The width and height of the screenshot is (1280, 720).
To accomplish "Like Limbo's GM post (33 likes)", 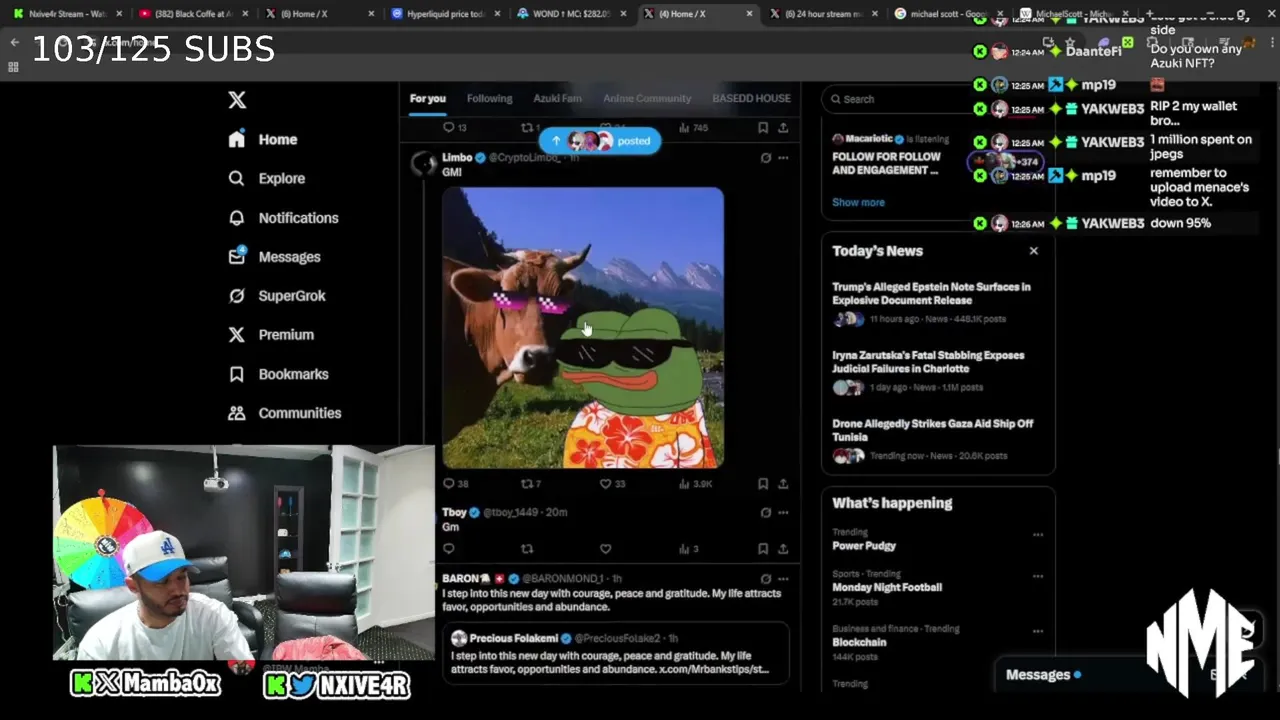I will coord(612,483).
